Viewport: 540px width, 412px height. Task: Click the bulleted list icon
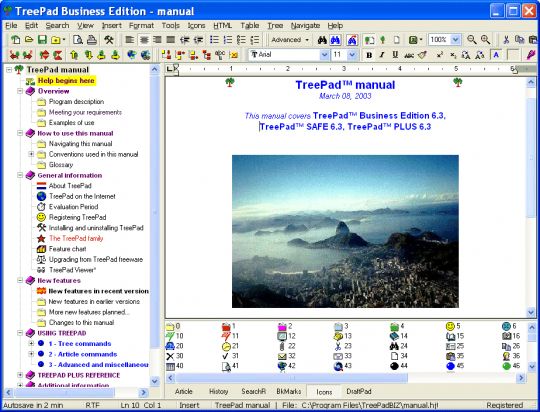click(x=214, y=40)
